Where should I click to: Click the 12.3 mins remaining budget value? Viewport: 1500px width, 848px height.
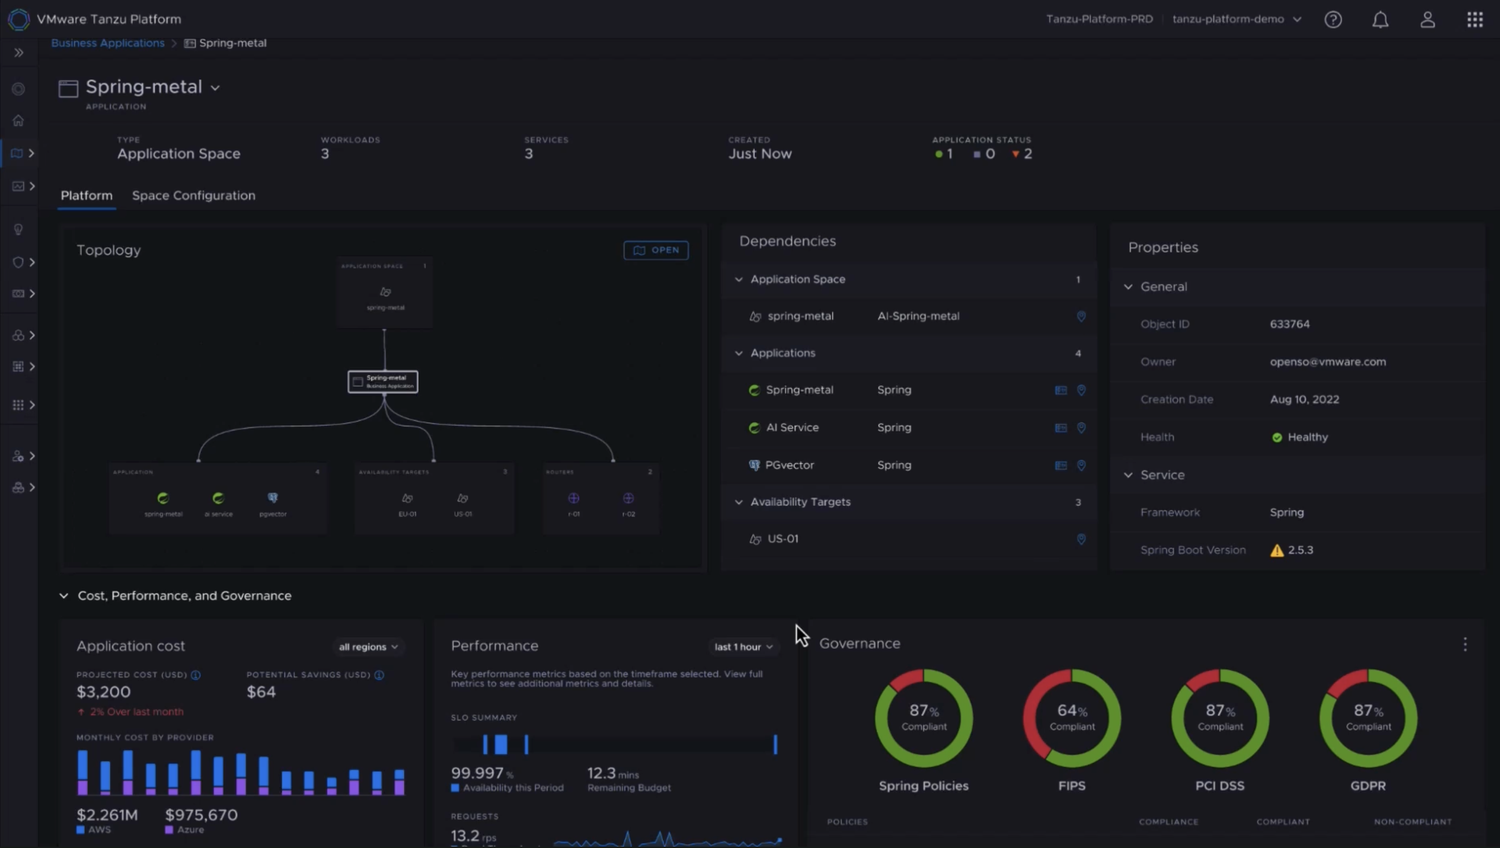(613, 773)
